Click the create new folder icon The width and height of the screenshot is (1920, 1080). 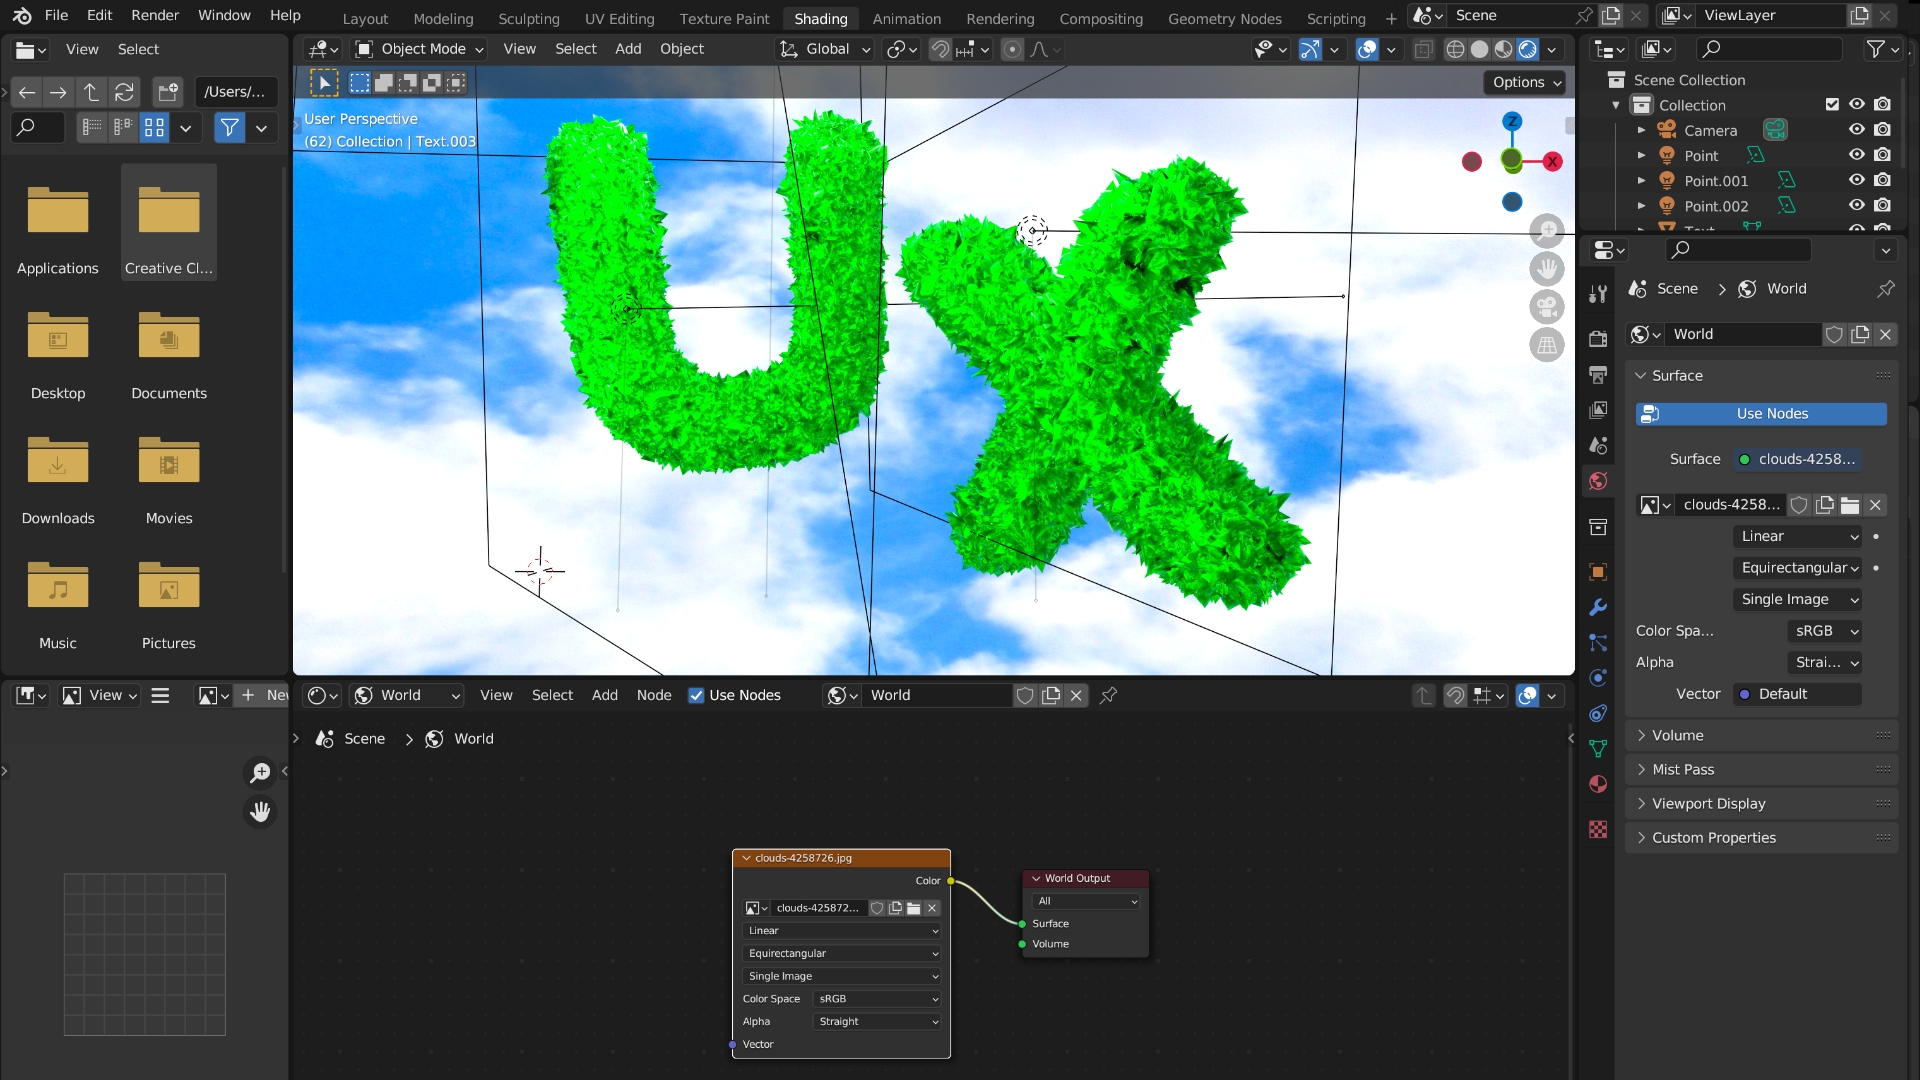click(x=167, y=92)
